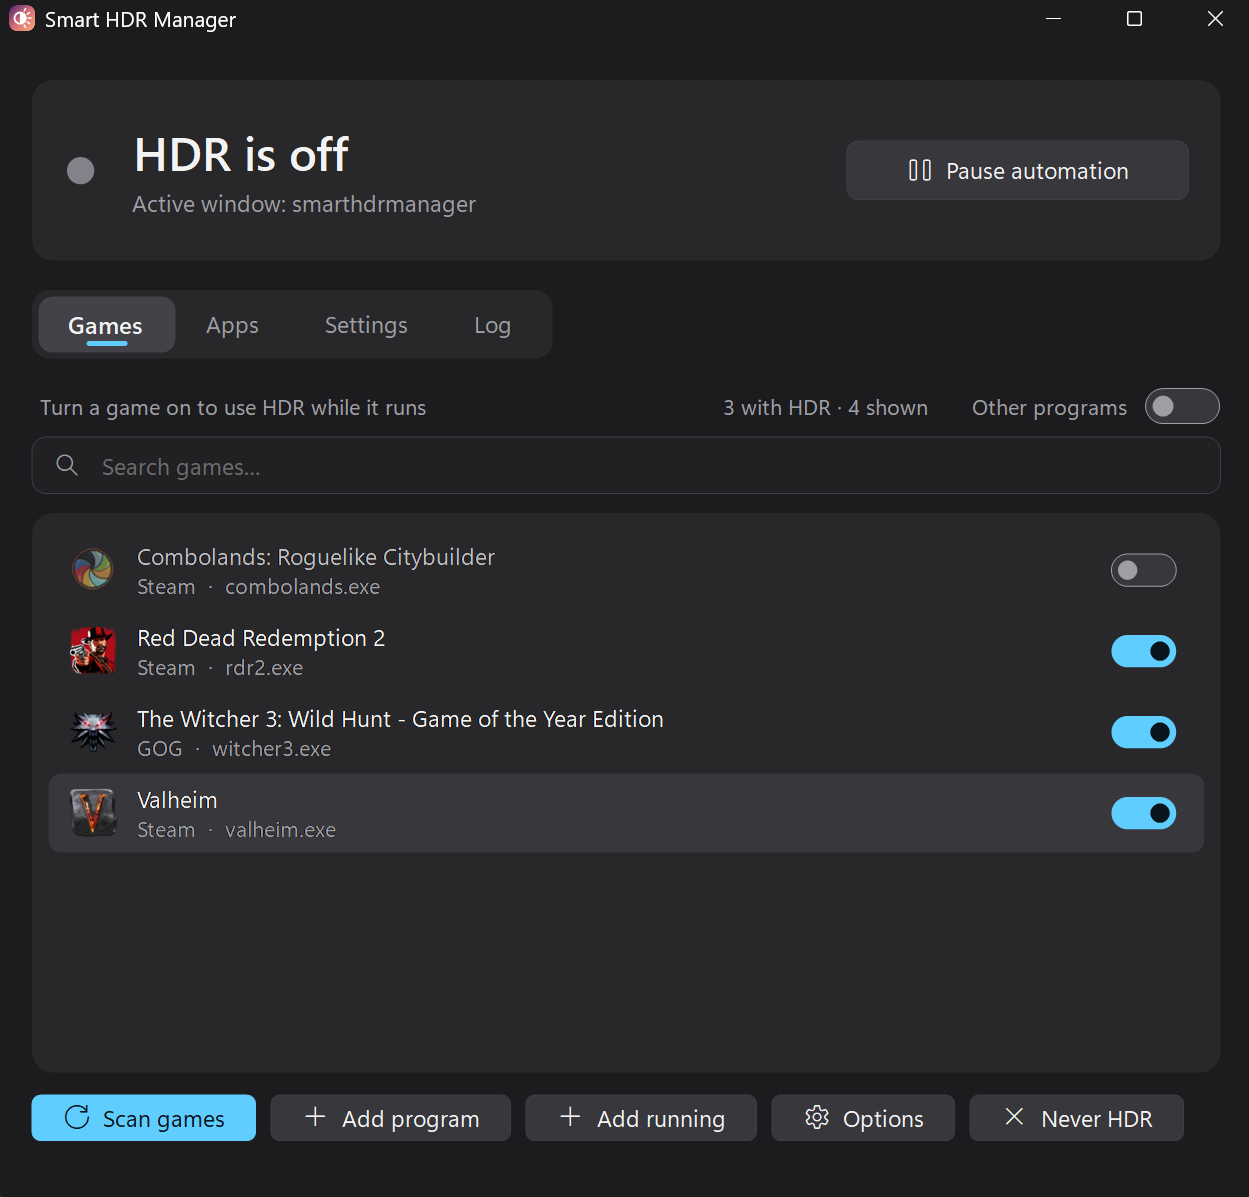This screenshot has width=1249, height=1197.
Task: Enable the Other programs toggle
Action: 1182,406
